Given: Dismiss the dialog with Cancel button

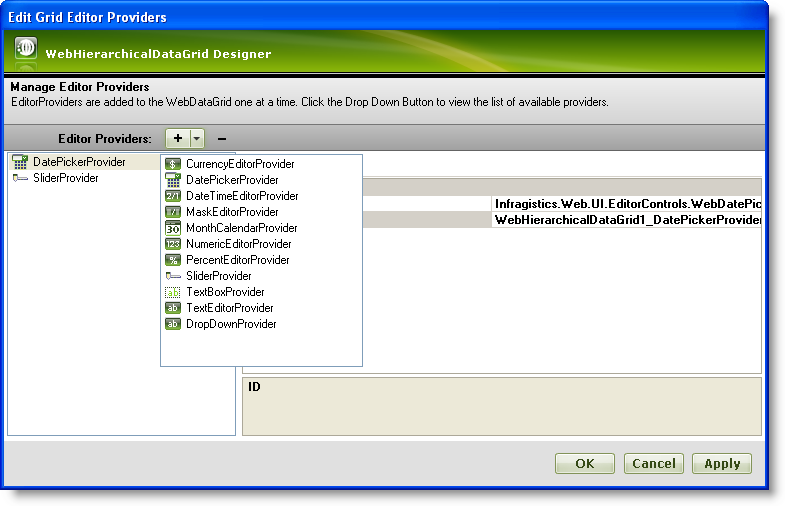Looking at the screenshot, I should [x=654, y=463].
